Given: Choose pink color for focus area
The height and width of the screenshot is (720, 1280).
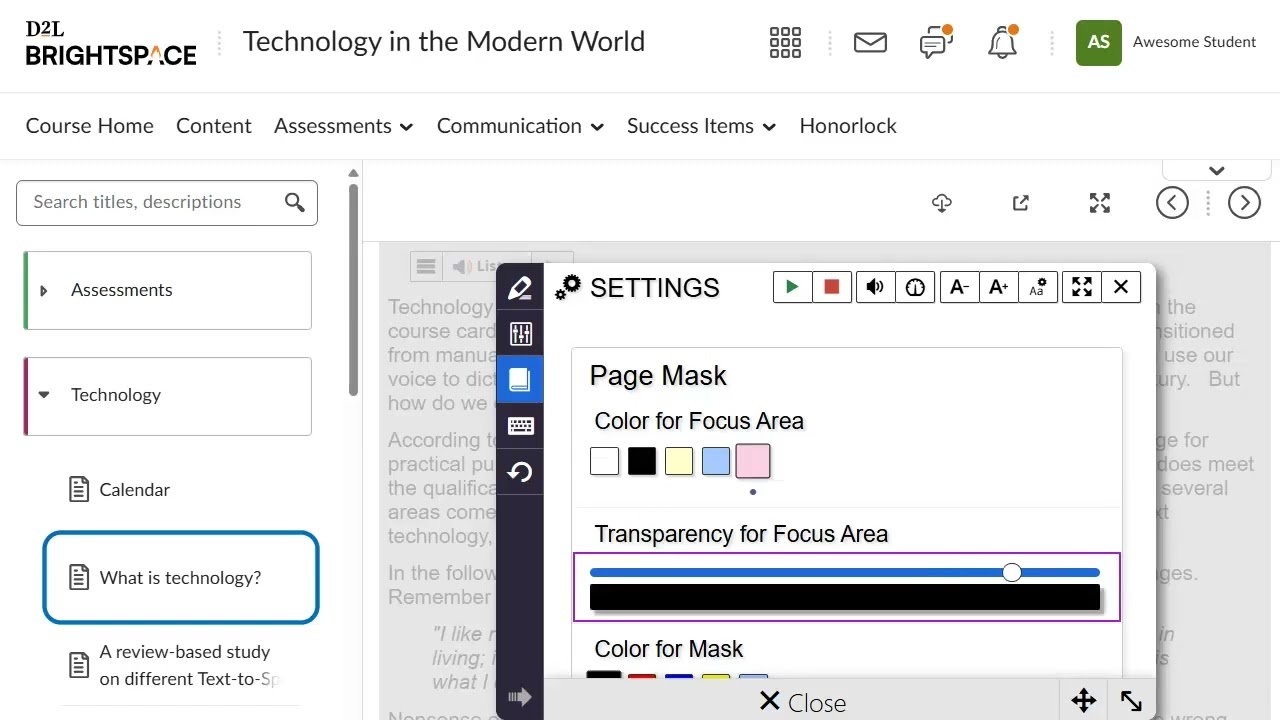Looking at the screenshot, I should (753, 461).
